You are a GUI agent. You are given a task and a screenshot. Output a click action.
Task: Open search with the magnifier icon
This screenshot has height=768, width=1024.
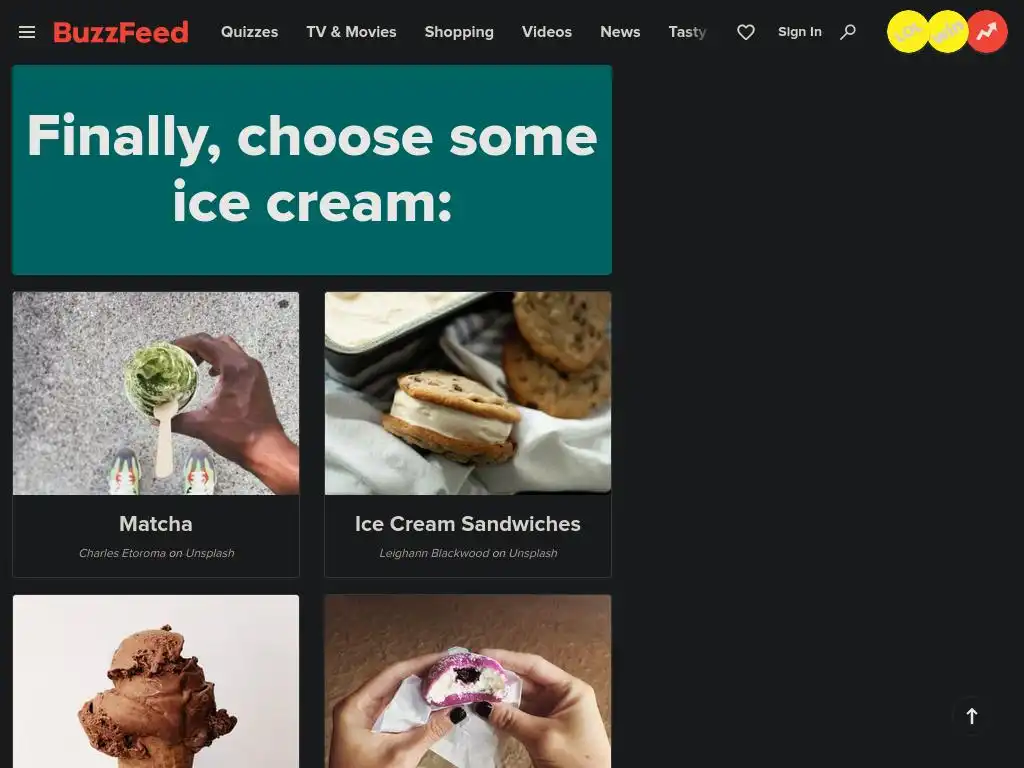click(x=848, y=32)
